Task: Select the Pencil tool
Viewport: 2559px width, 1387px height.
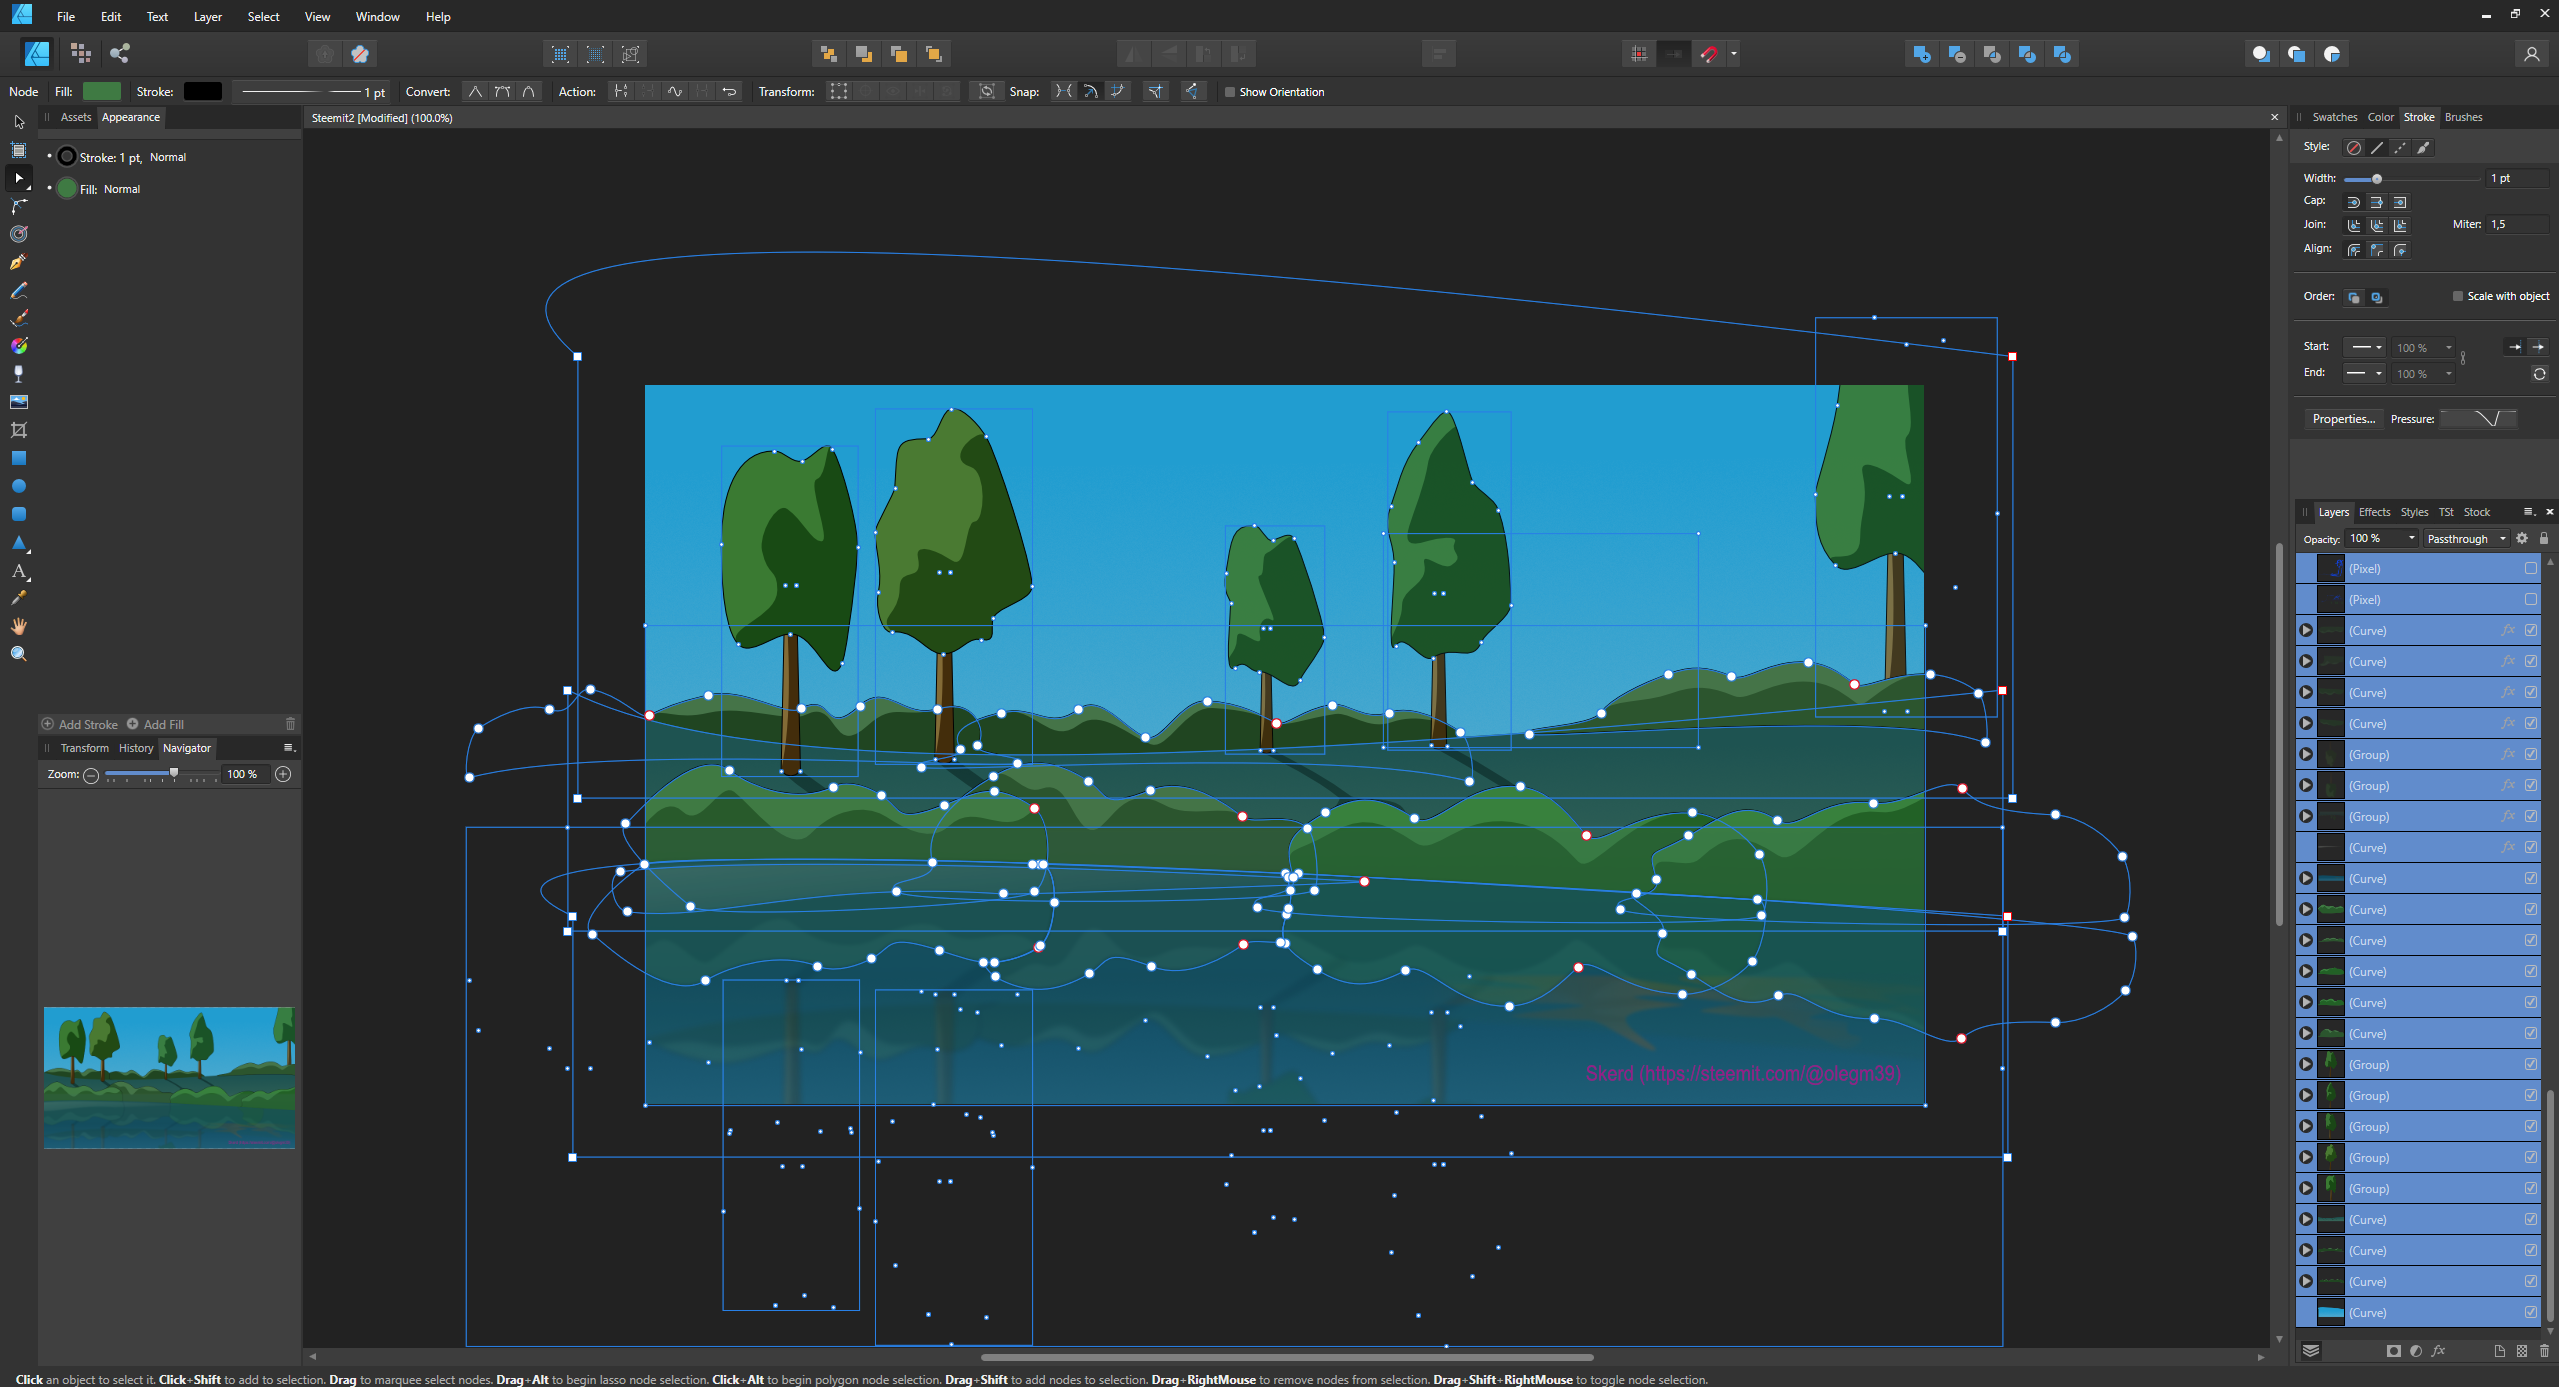Action: tap(18, 290)
